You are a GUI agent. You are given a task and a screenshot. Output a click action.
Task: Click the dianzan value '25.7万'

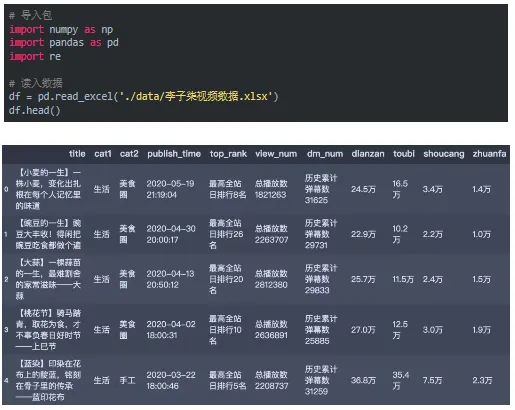point(363,279)
